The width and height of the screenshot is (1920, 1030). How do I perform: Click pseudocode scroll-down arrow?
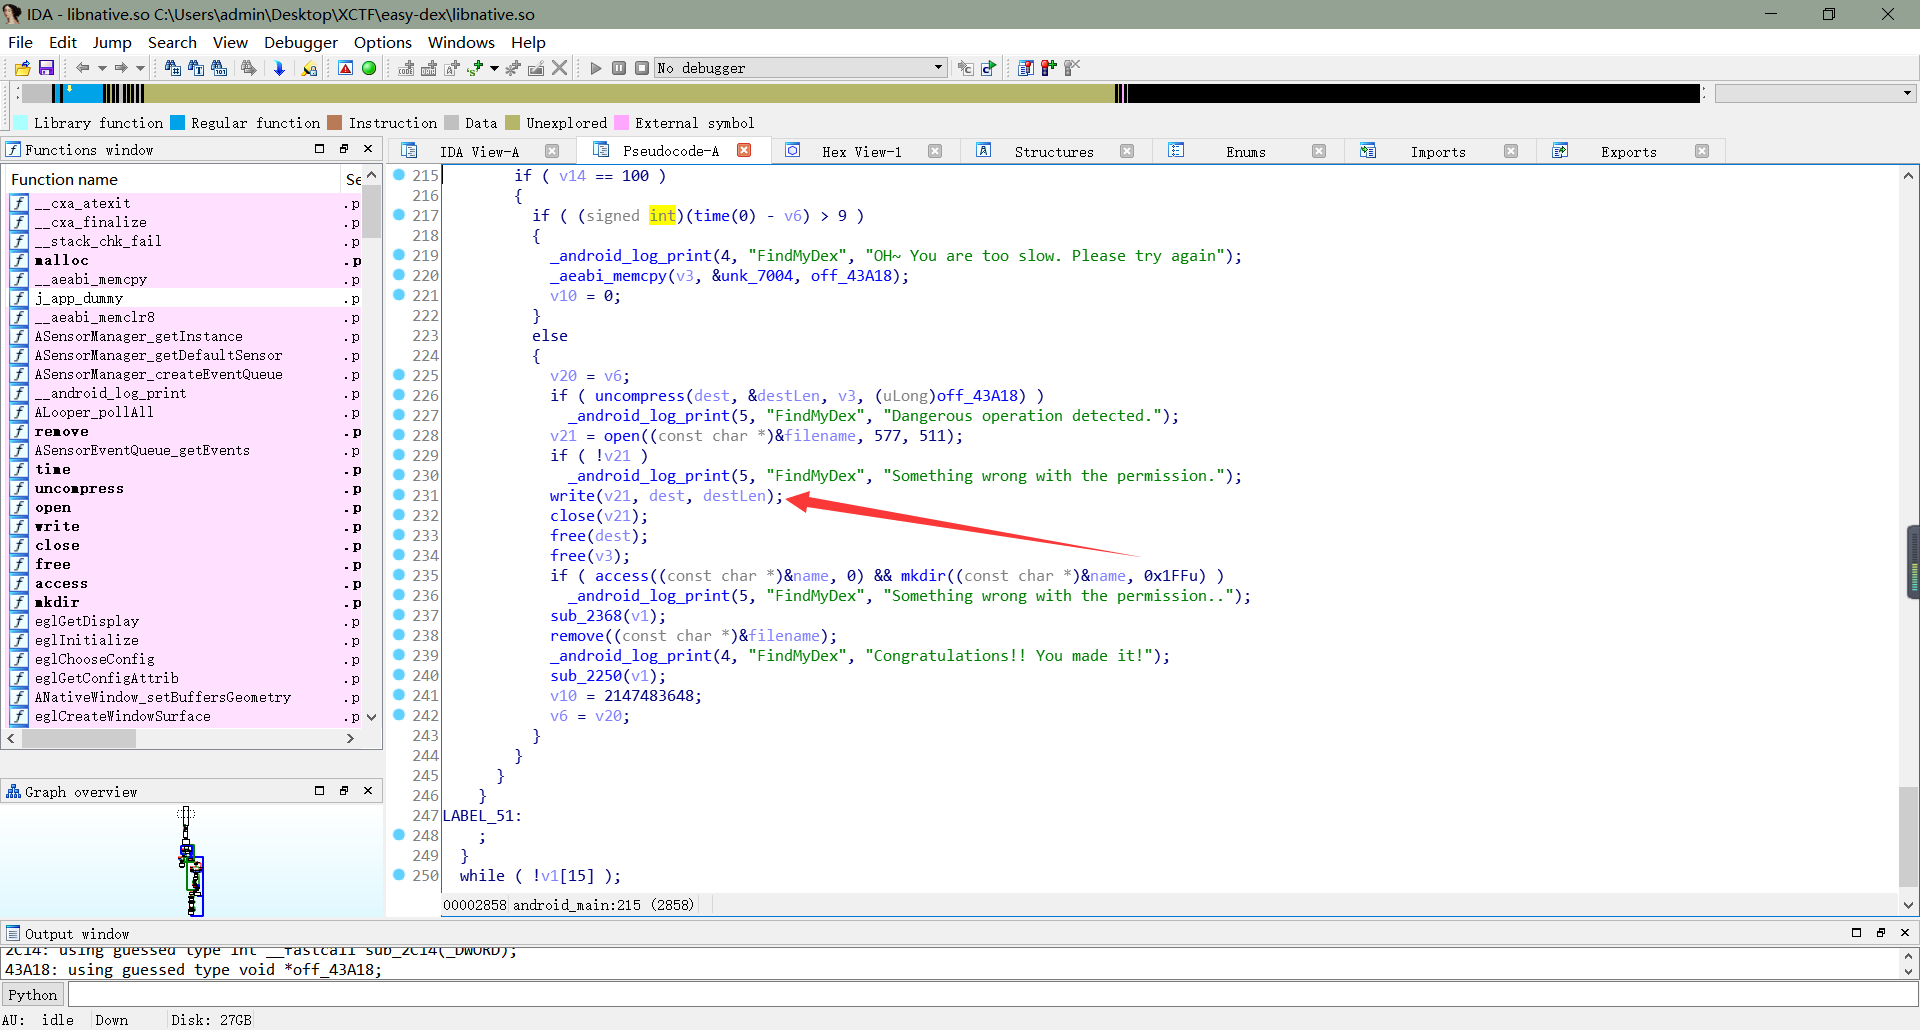click(x=1908, y=904)
